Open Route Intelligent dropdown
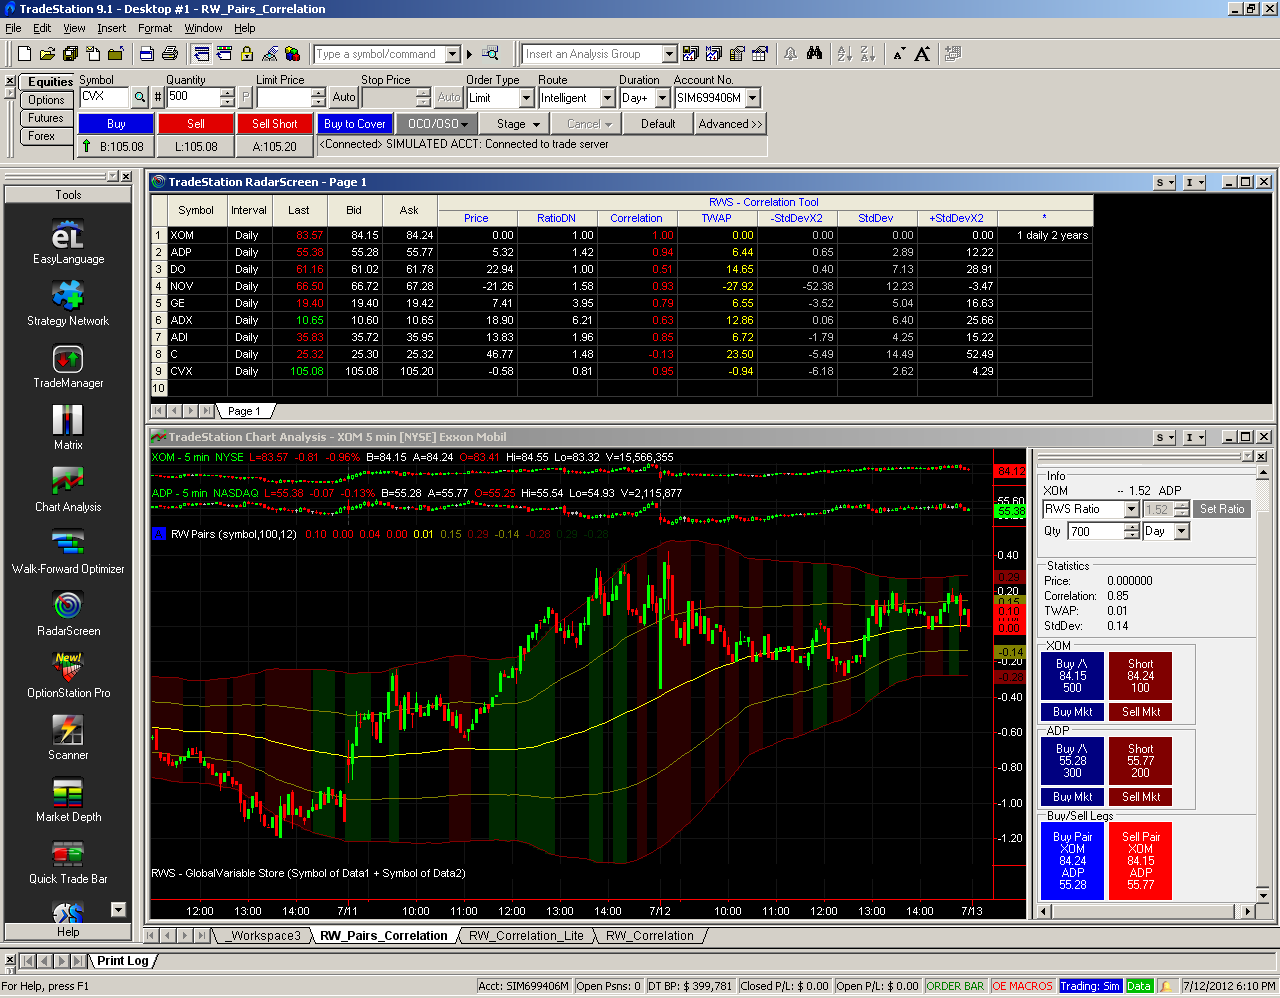This screenshot has height=998, width=1280. (607, 98)
